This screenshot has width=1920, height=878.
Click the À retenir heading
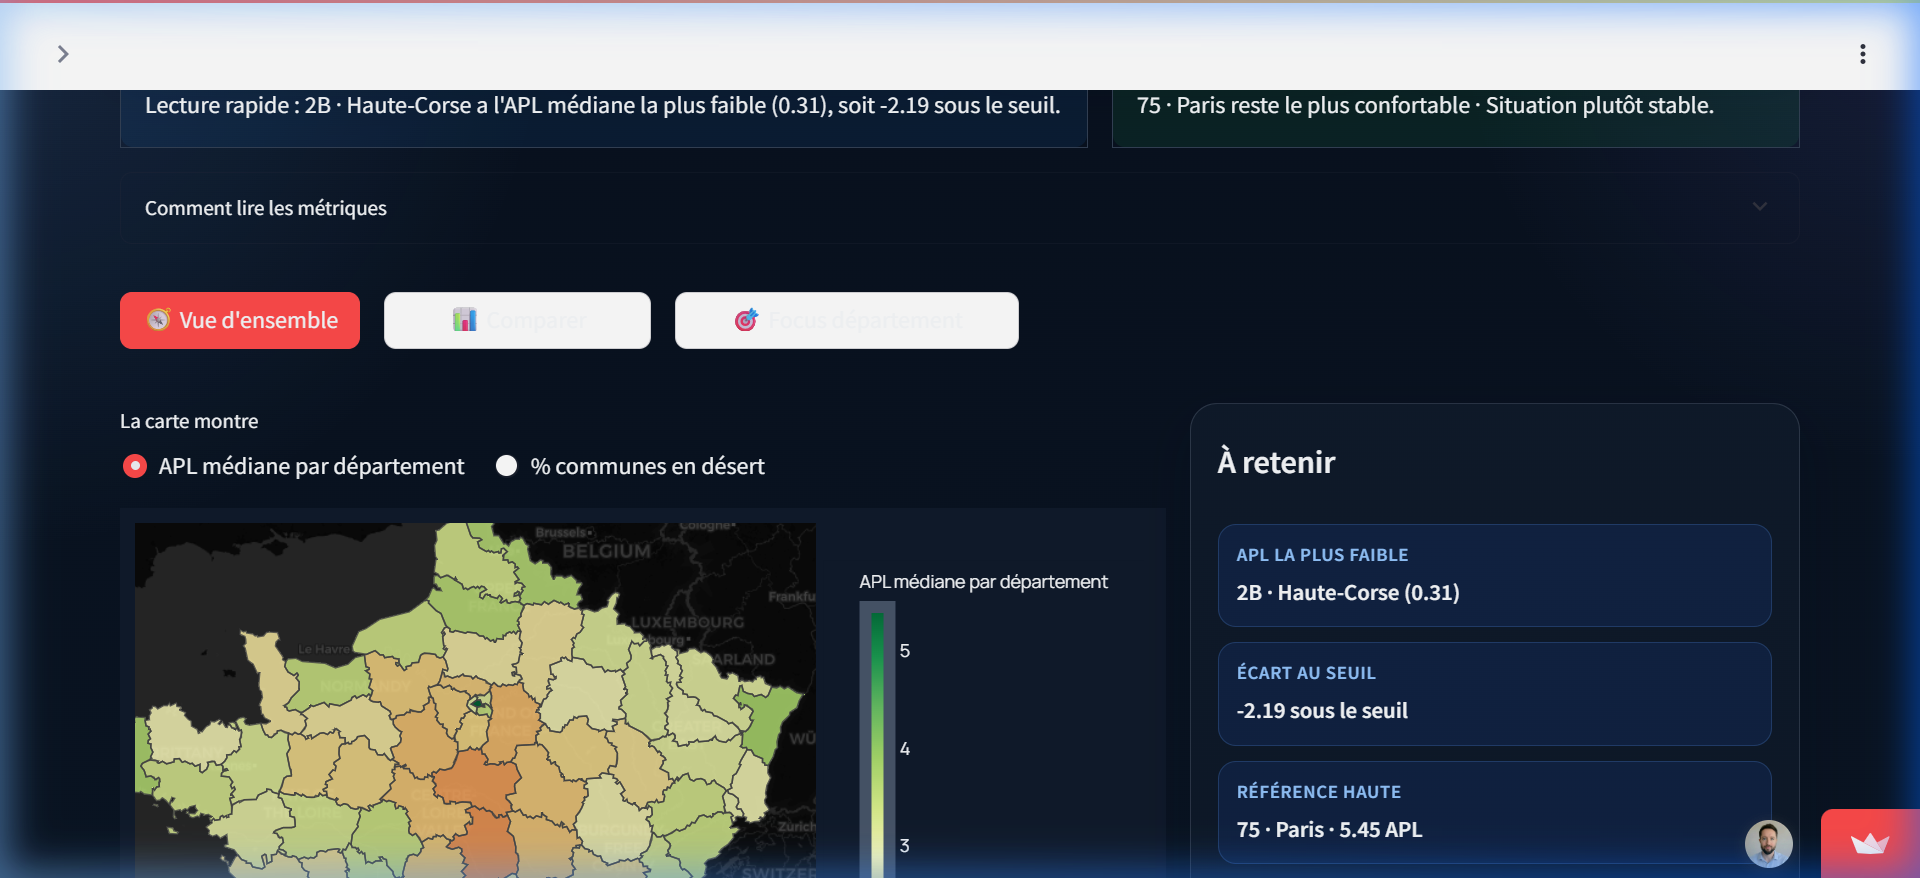1276,462
